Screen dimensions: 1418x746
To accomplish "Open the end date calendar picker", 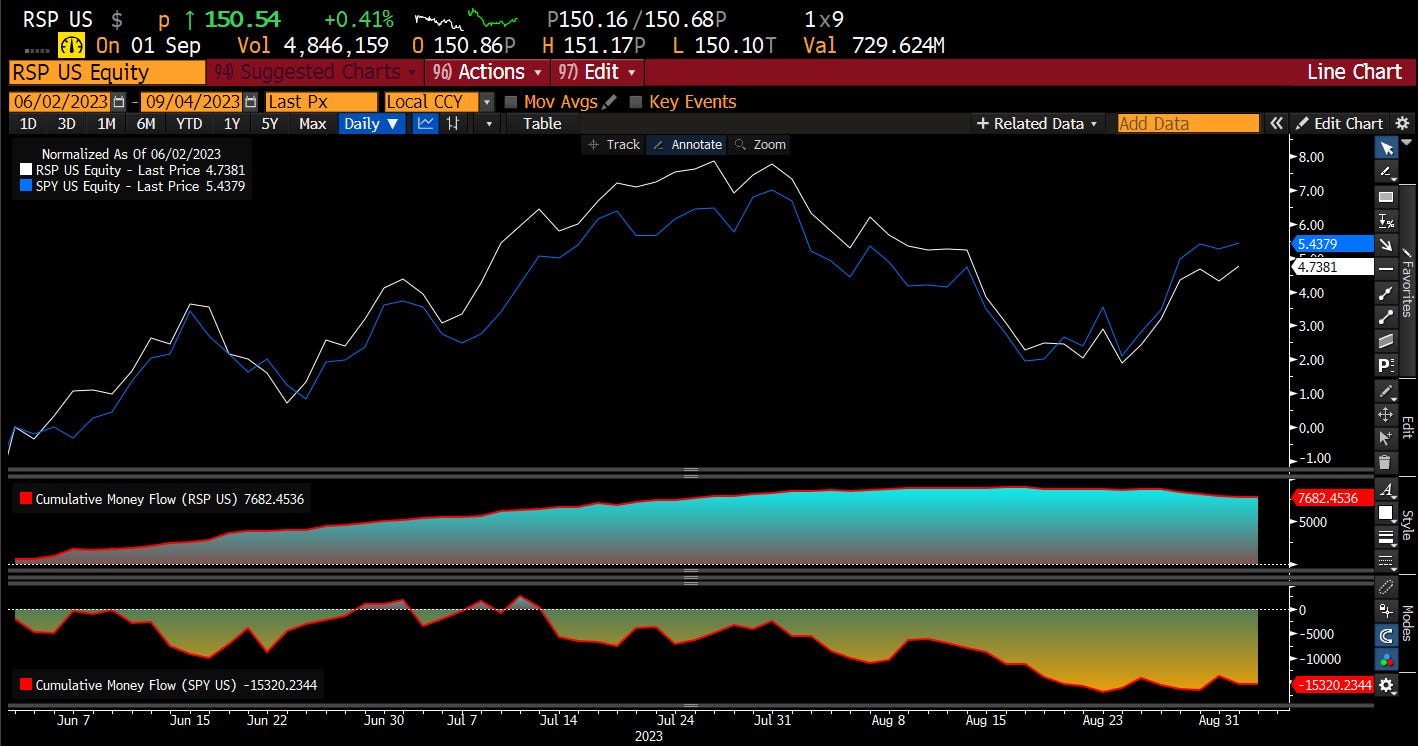I will [250, 101].
